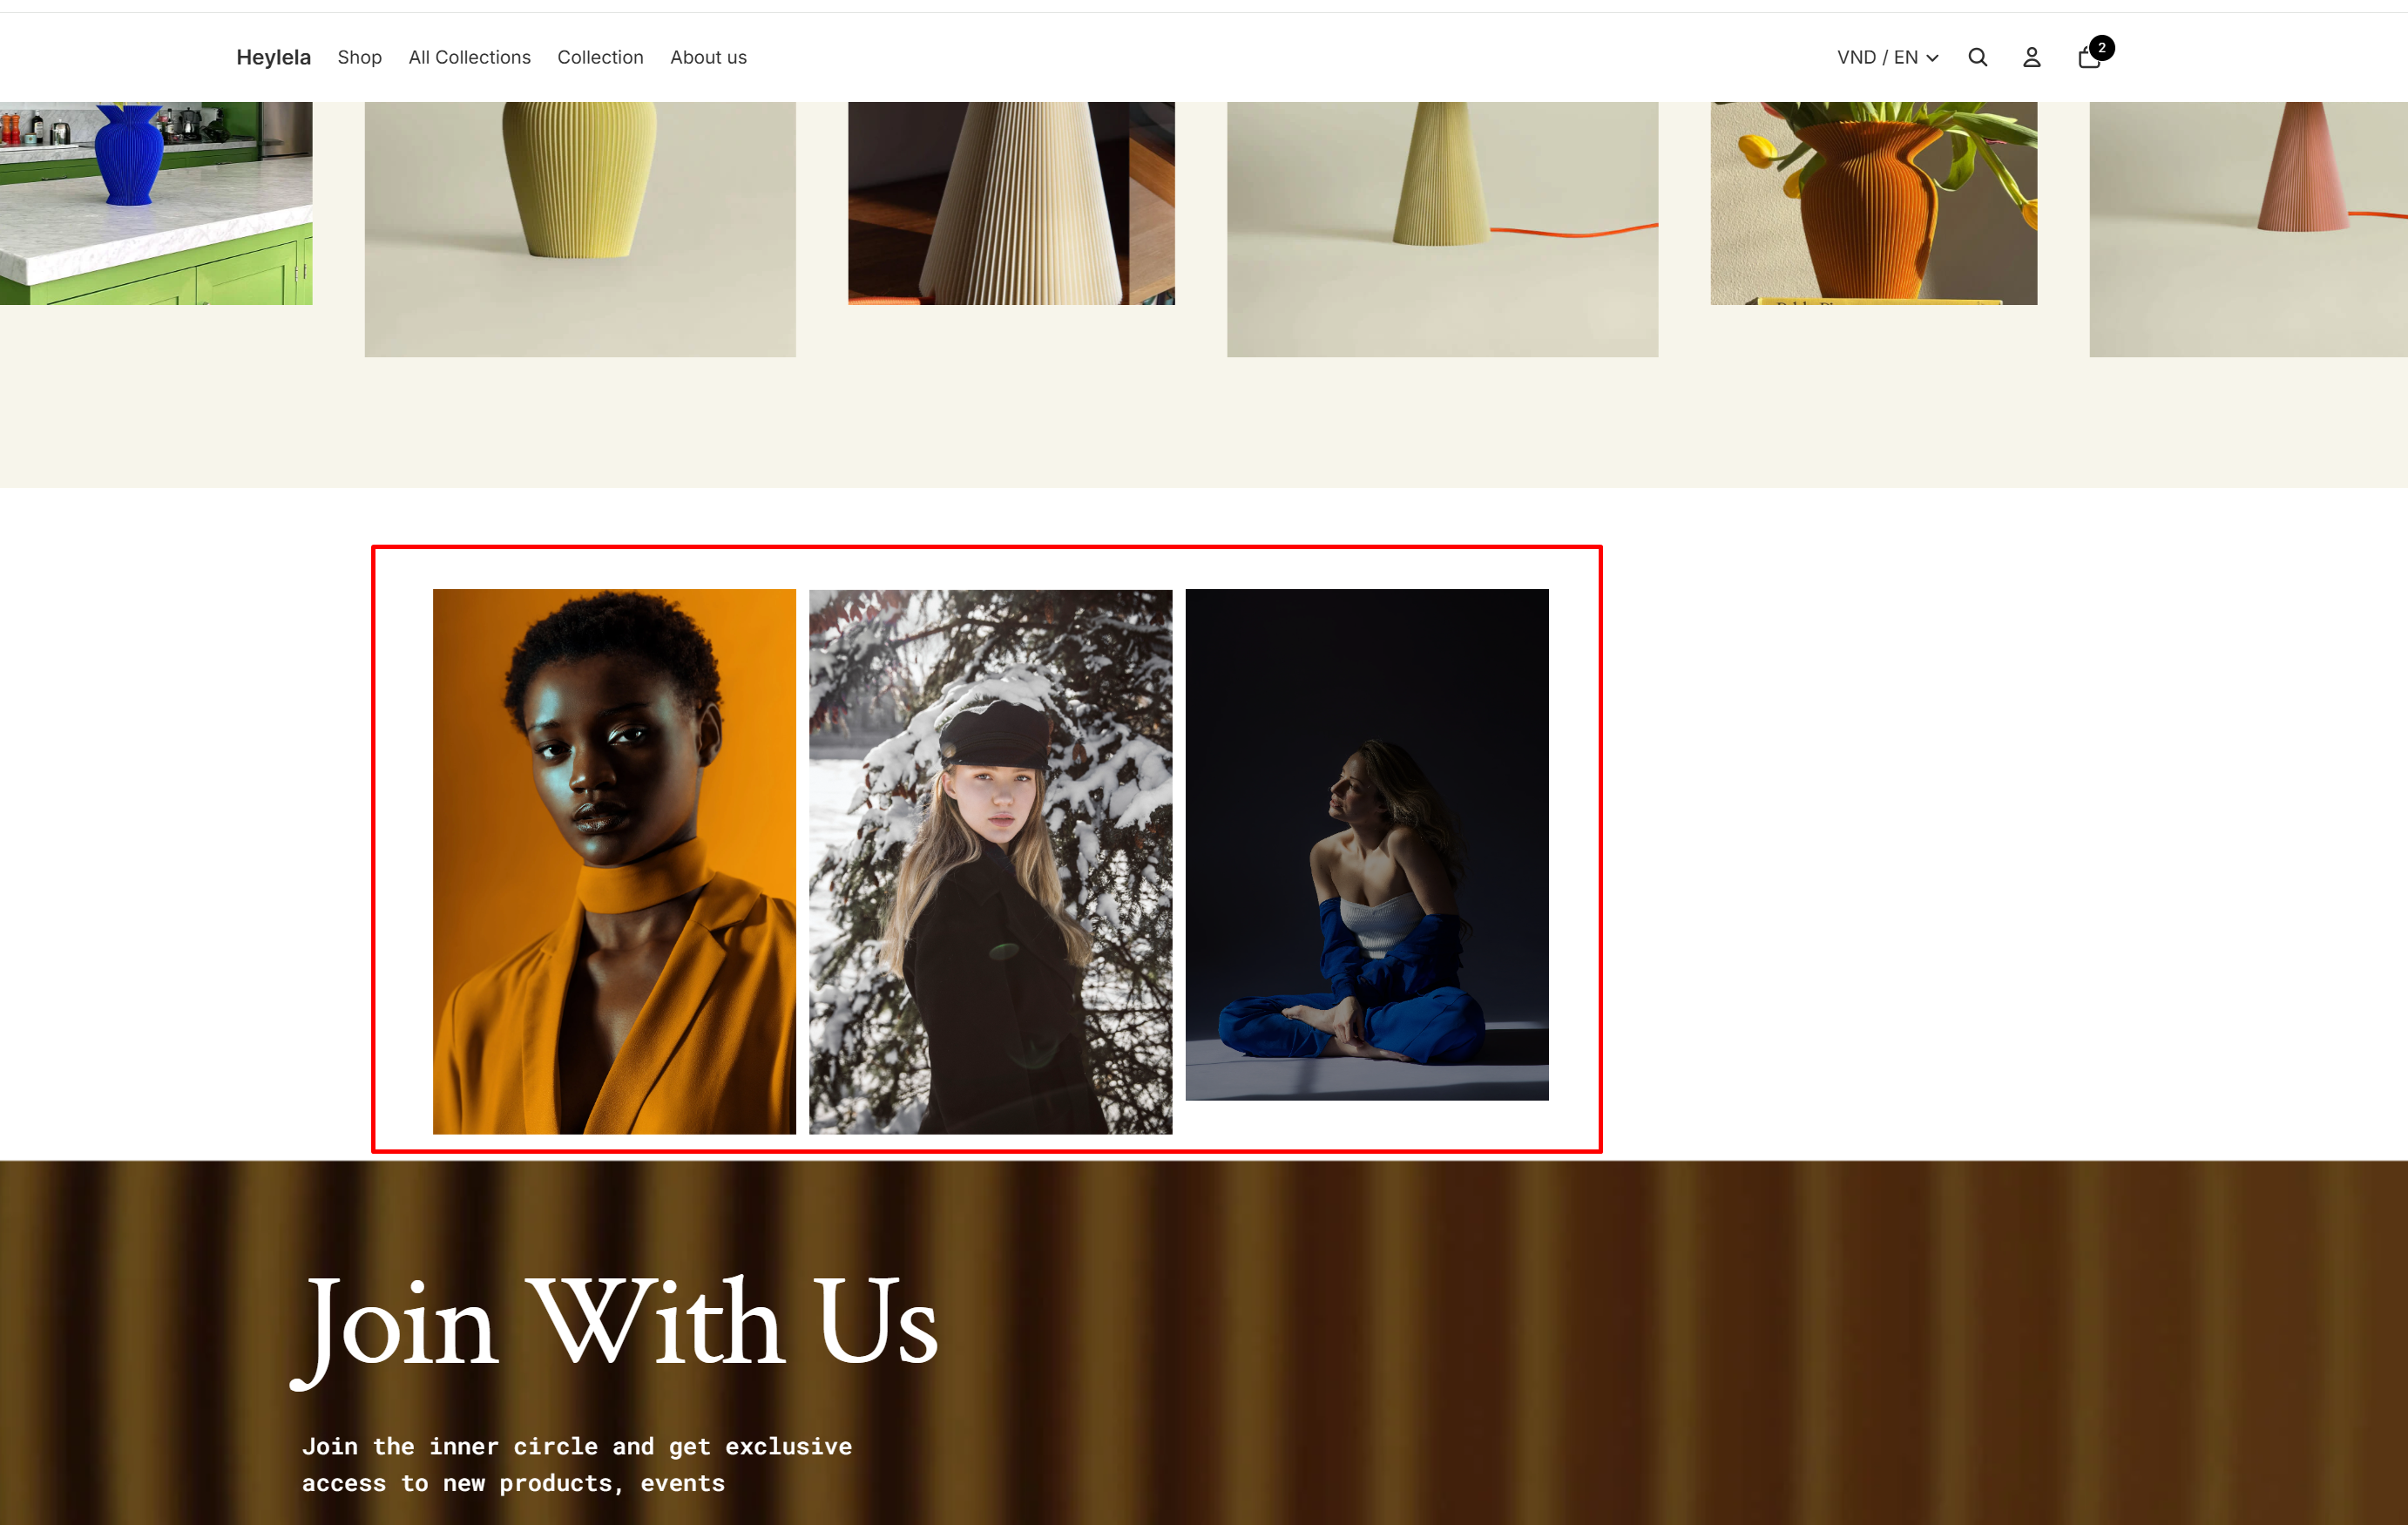2408x1525 pixels.
Task: Go to the Heylela home logo
Action: click(273, 57)
